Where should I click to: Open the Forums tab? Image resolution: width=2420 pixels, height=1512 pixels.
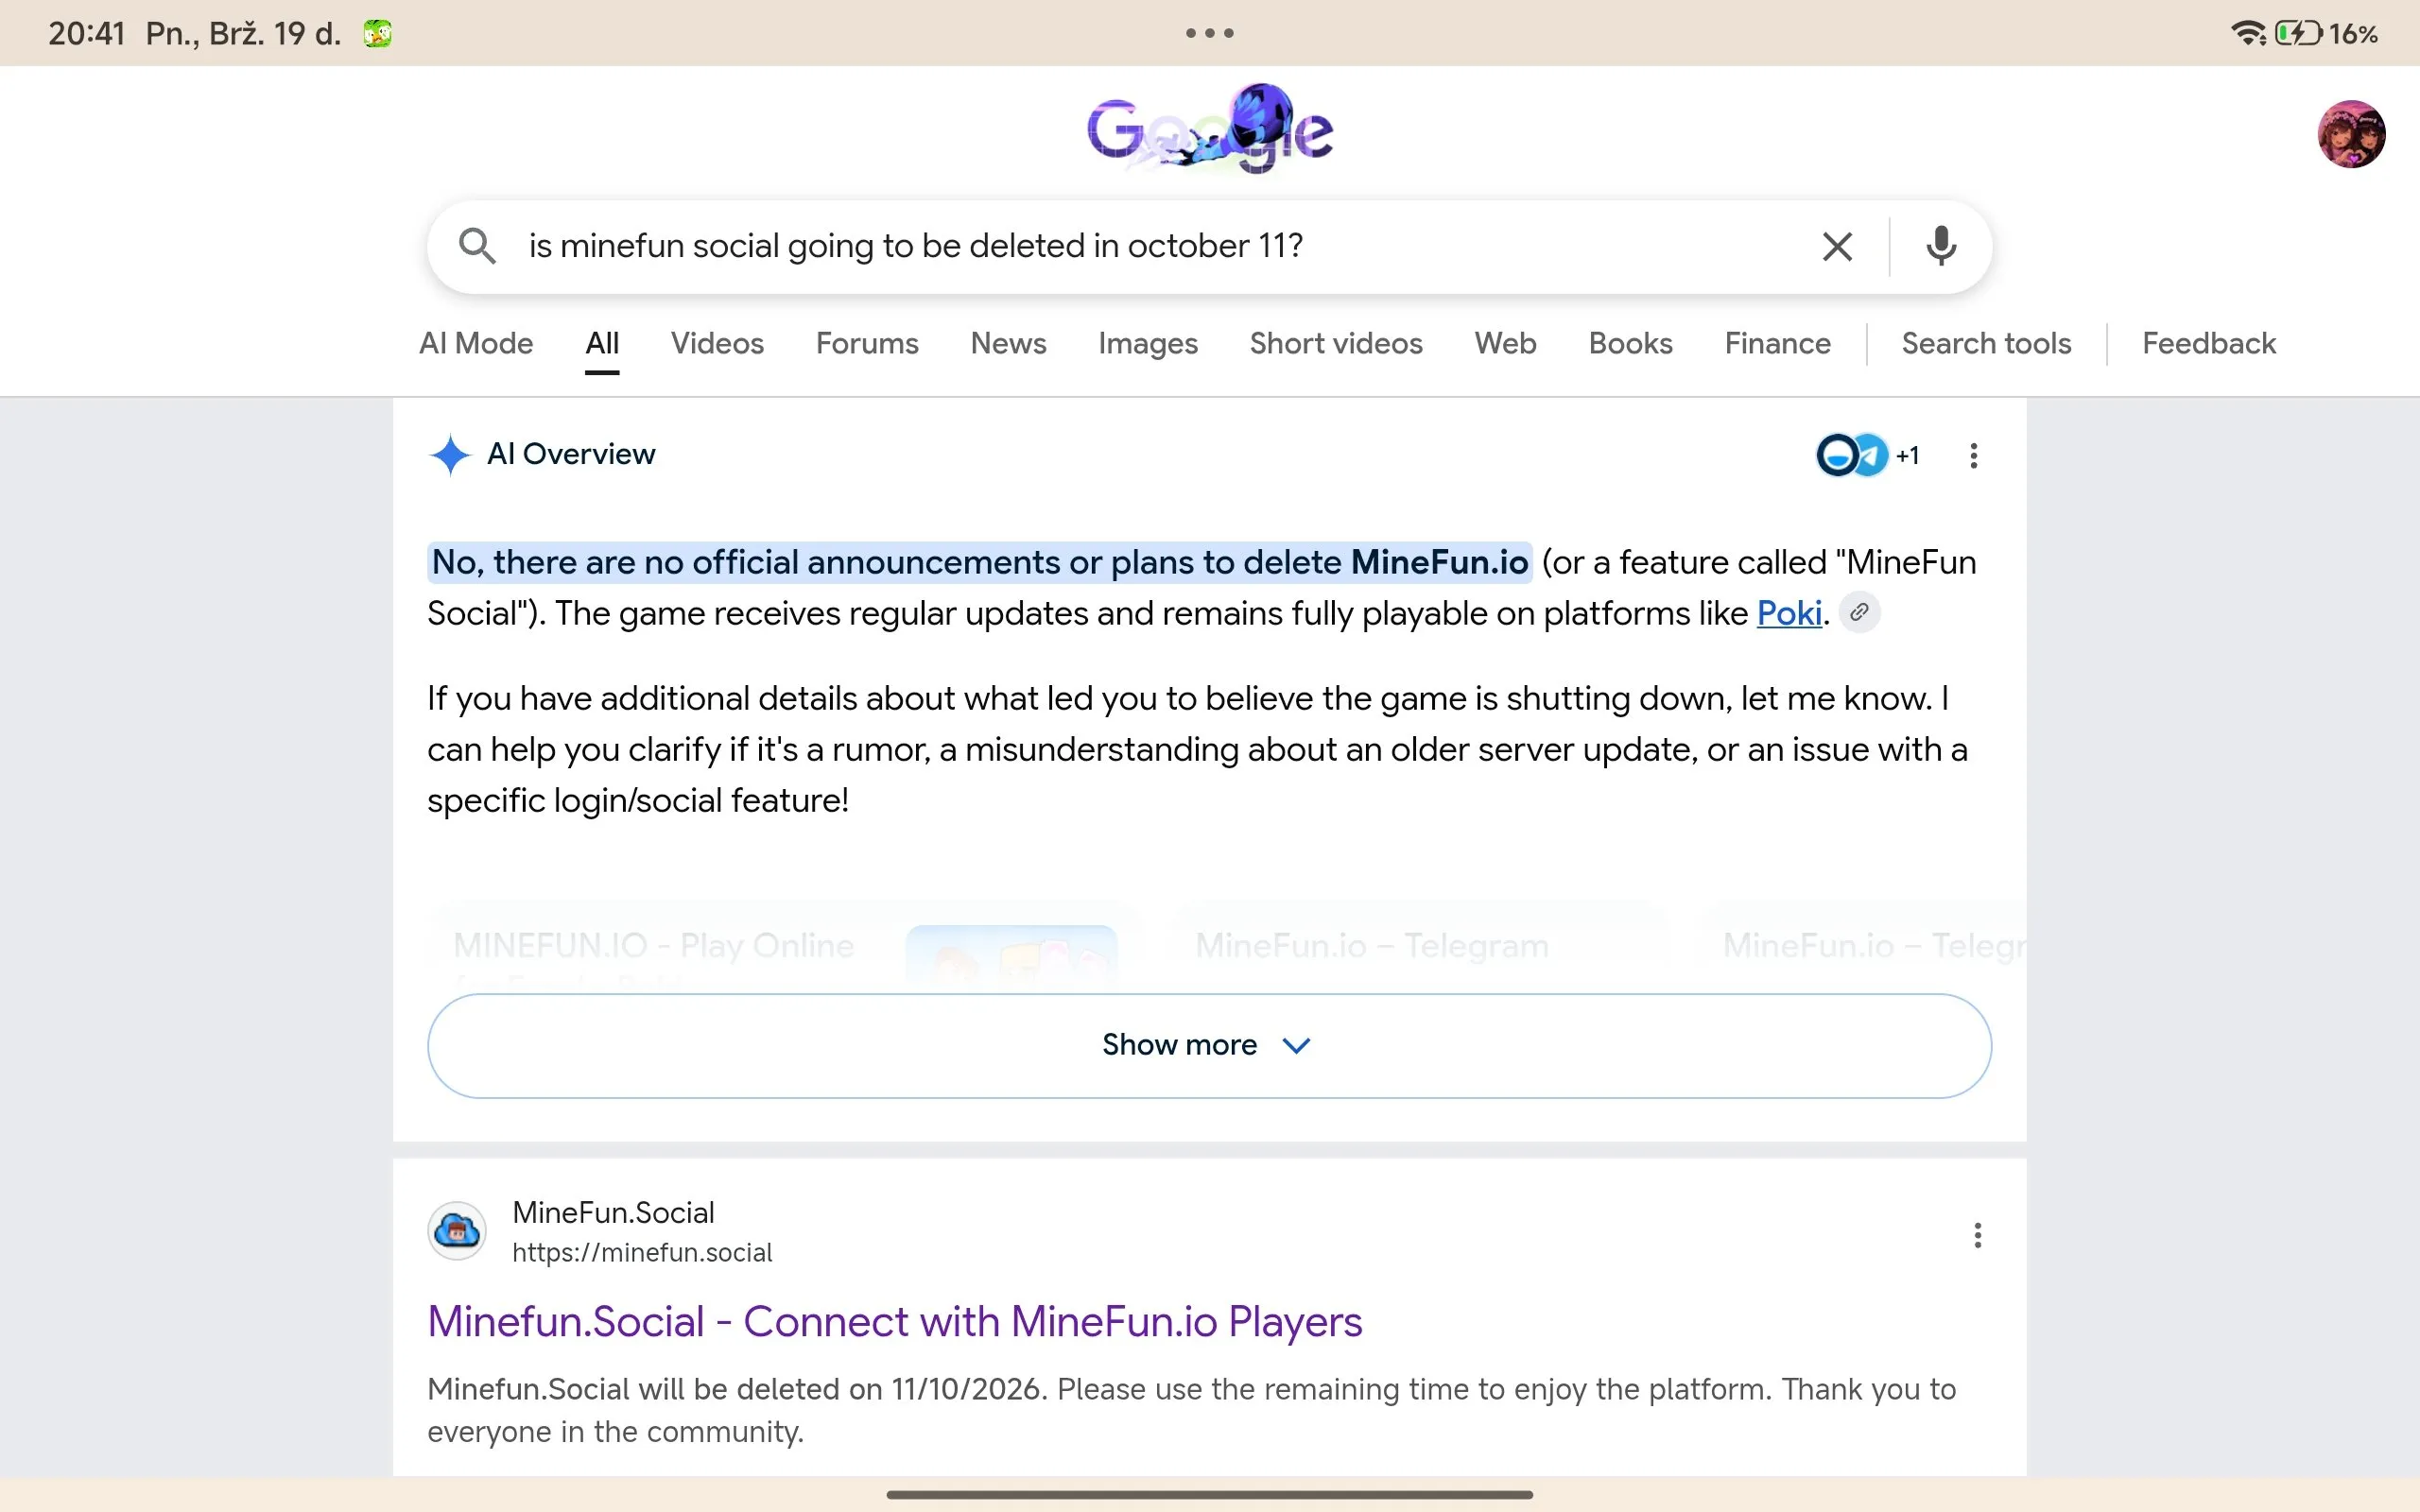pos(867,343)
